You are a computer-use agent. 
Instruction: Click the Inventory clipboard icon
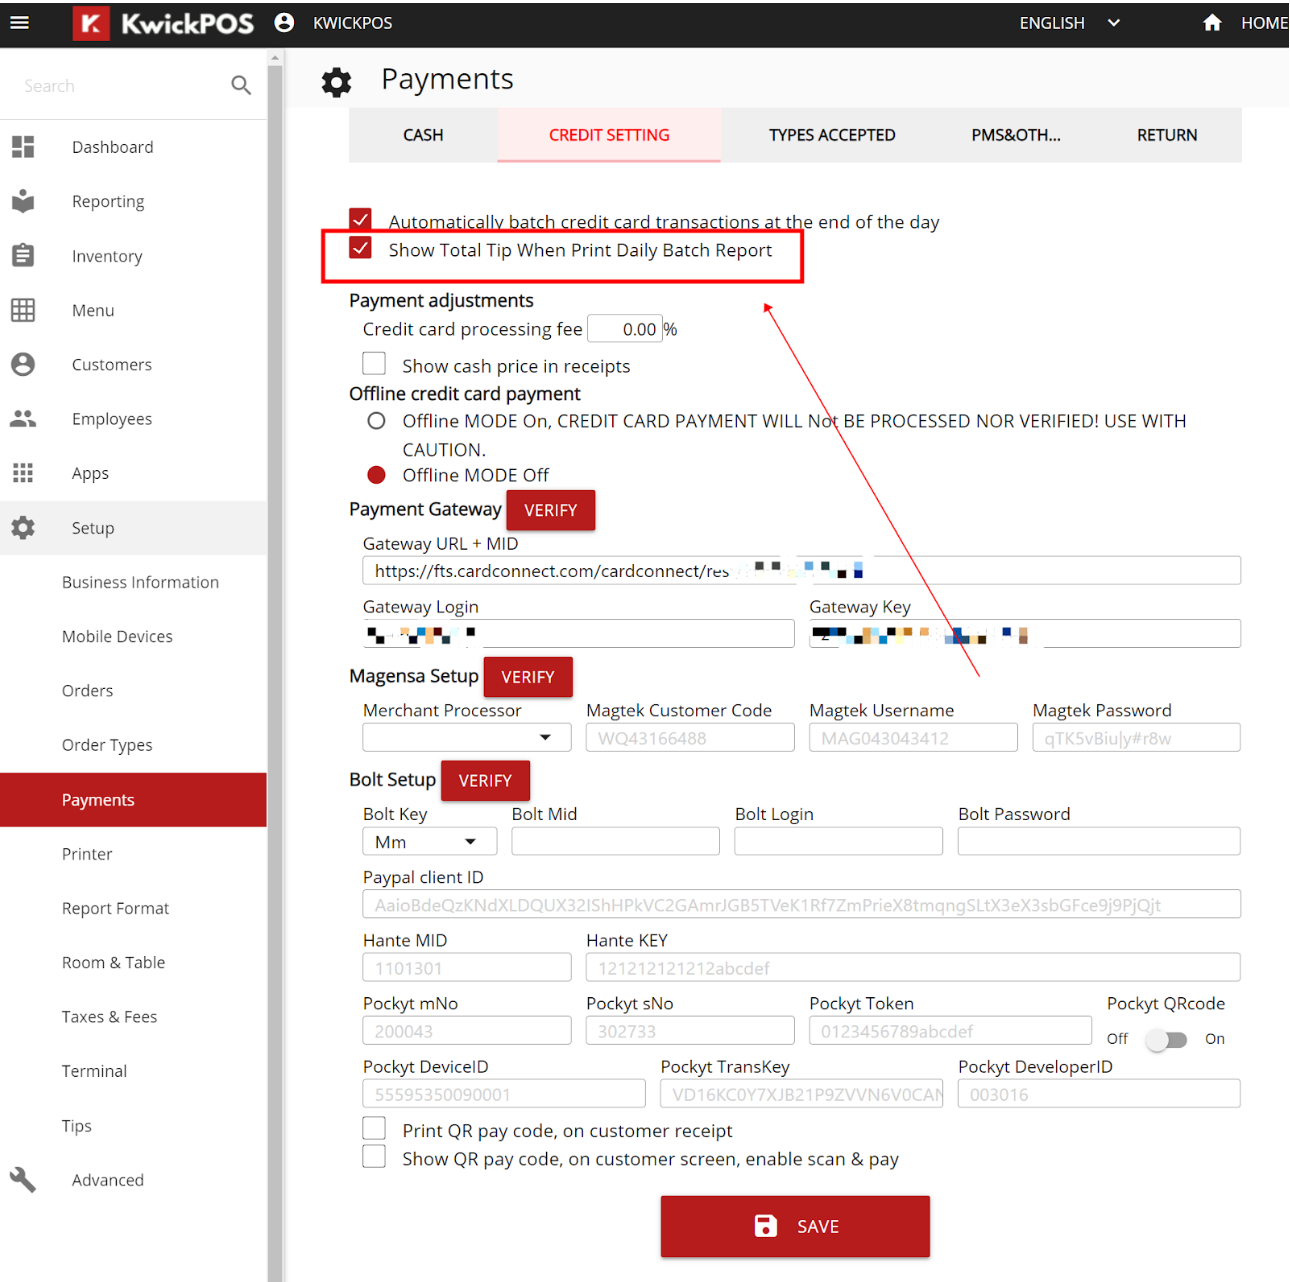(x=23, y=256)
